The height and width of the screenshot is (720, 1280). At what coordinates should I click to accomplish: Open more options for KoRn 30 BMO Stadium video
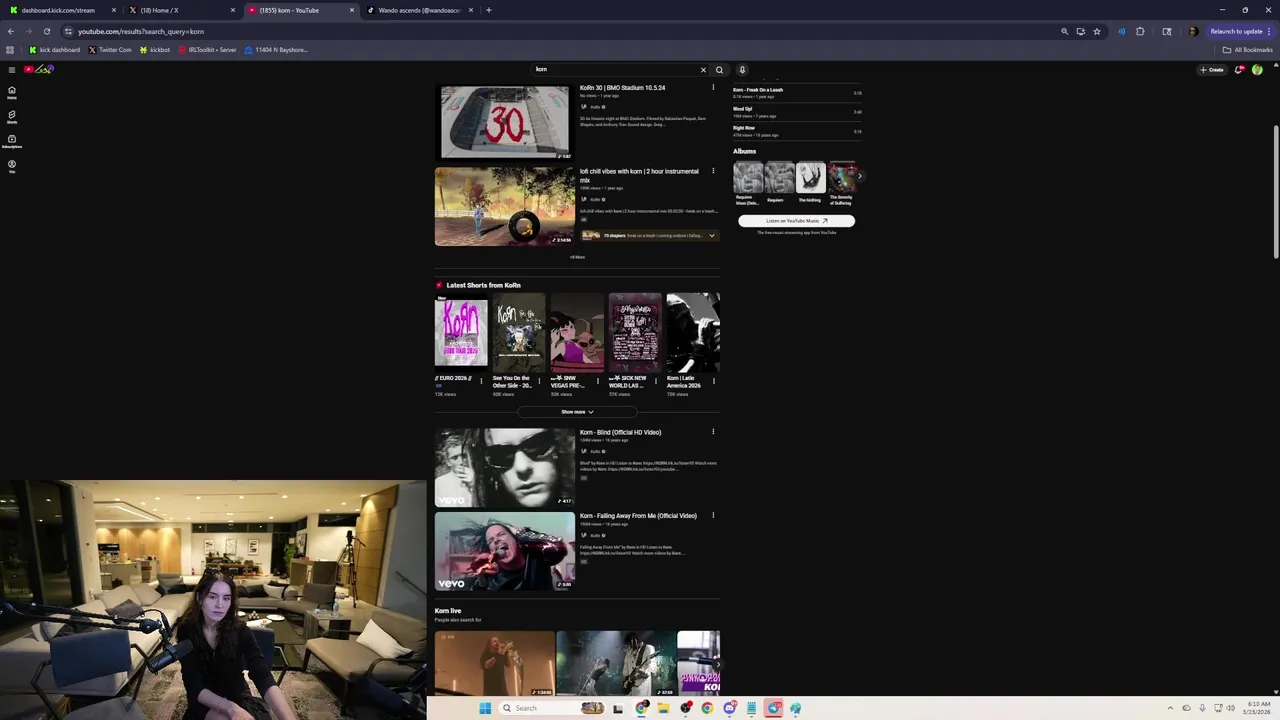tap(713, 88)
